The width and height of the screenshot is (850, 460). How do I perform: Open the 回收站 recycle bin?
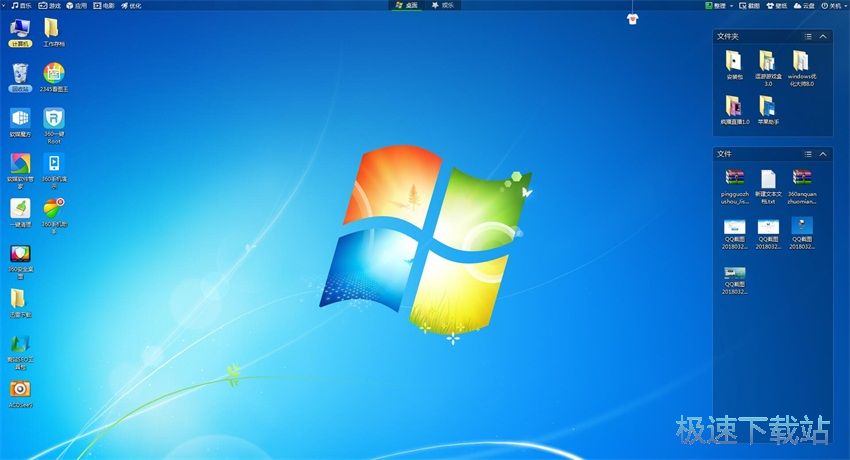pyautogui.click(x=20, y=77)
